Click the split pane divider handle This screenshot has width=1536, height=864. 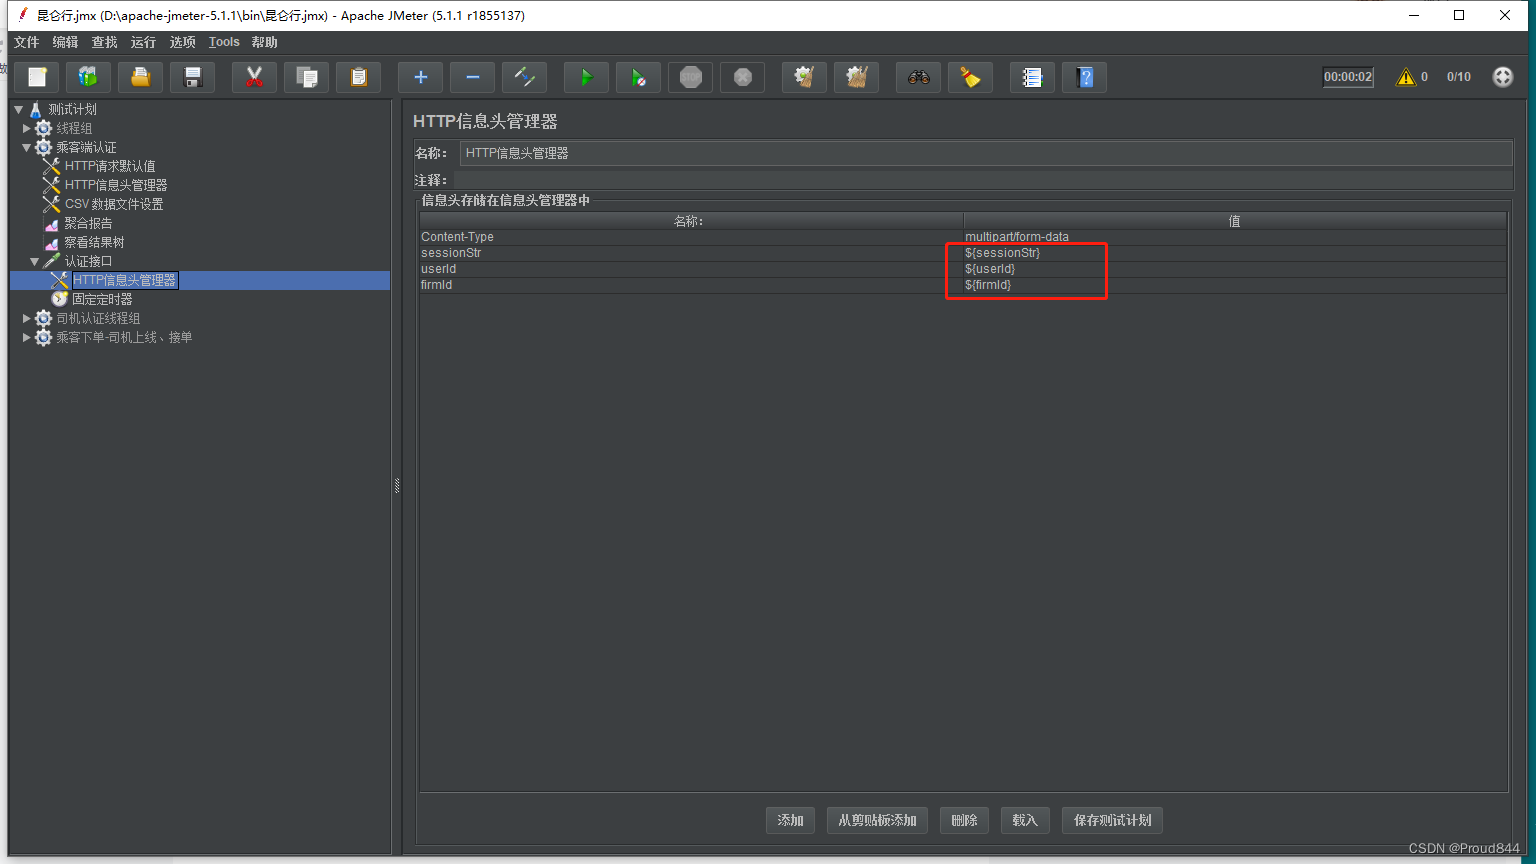[397, 486]
